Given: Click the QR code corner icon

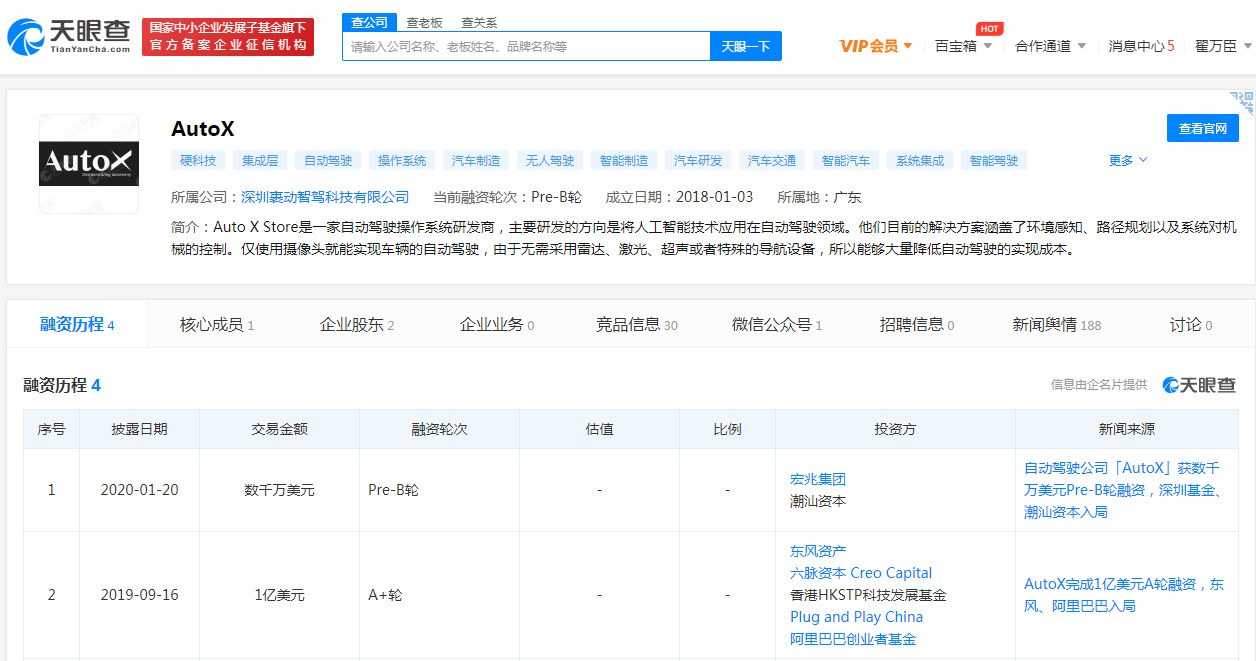Looking at the screenshot, I should 1241,103.
